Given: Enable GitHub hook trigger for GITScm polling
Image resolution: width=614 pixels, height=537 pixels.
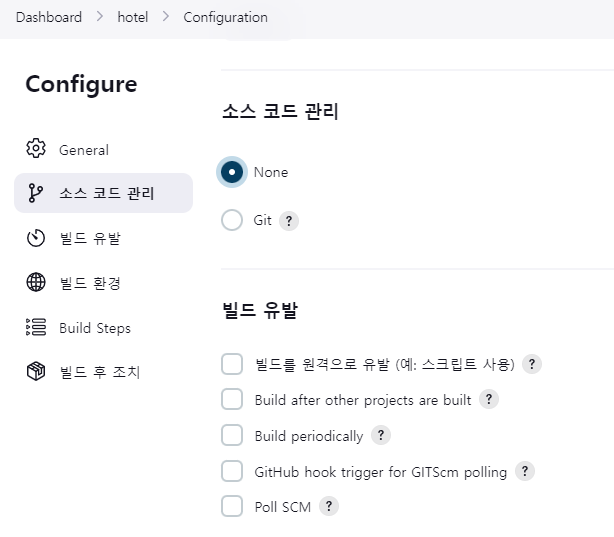Looking at the screenshot, I should click(x=232, y=471).
